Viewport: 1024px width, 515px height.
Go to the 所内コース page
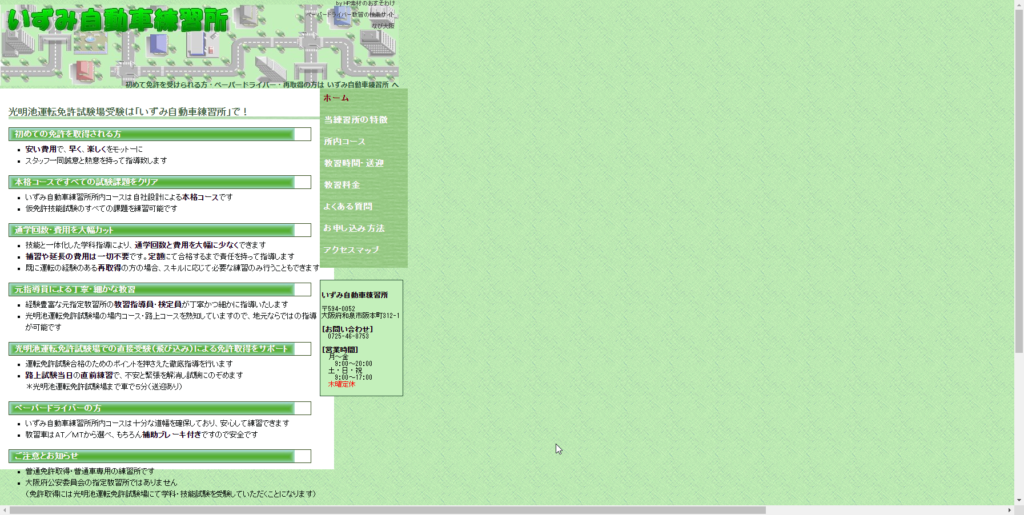[344, 142]
